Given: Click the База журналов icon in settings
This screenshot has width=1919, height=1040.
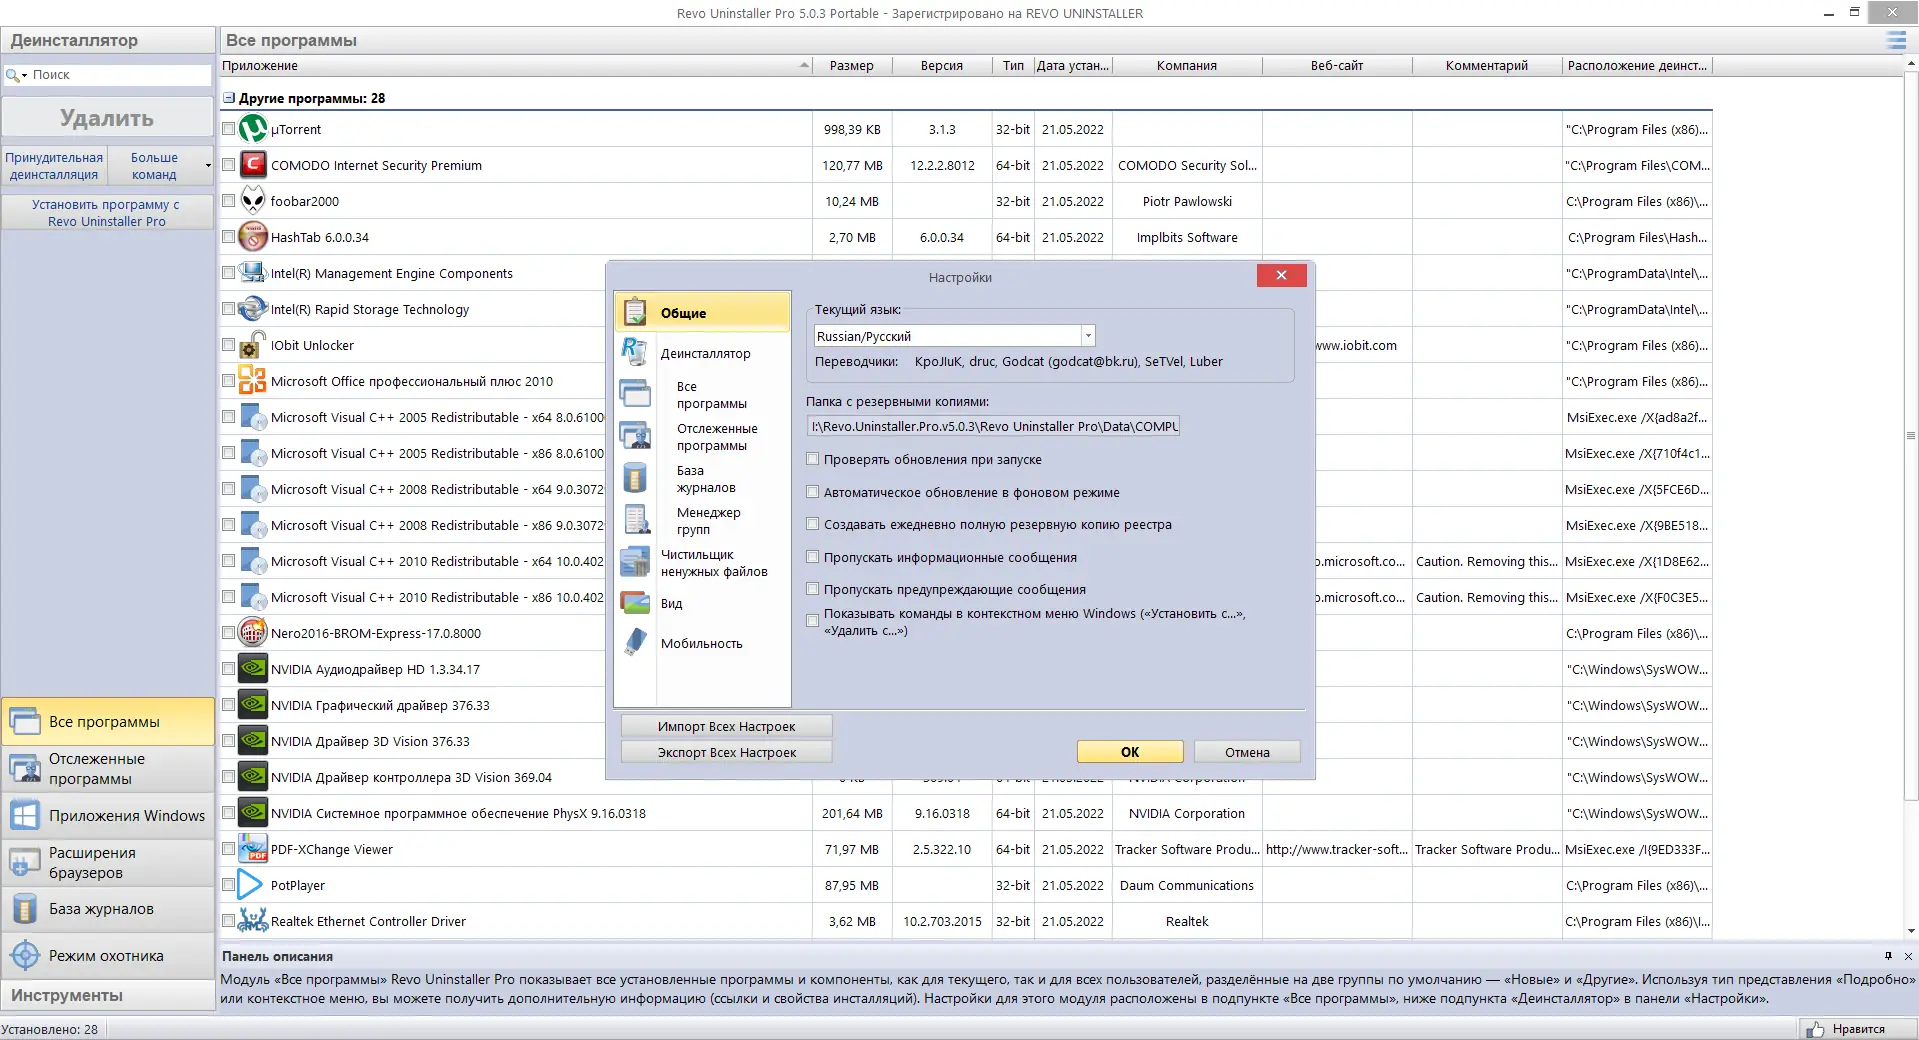Looking at the screenshot, I should (x=635, y=478).
